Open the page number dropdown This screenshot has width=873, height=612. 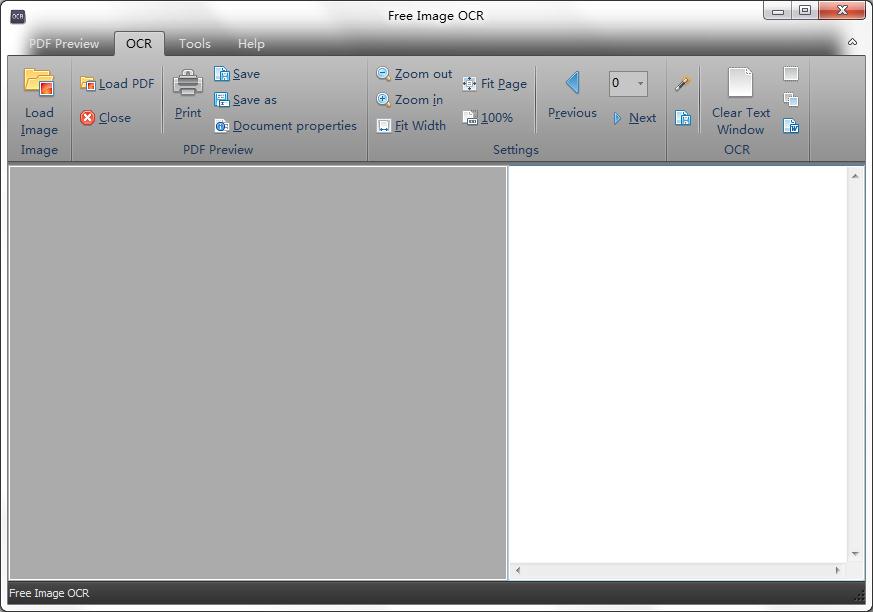coord(640,84)
